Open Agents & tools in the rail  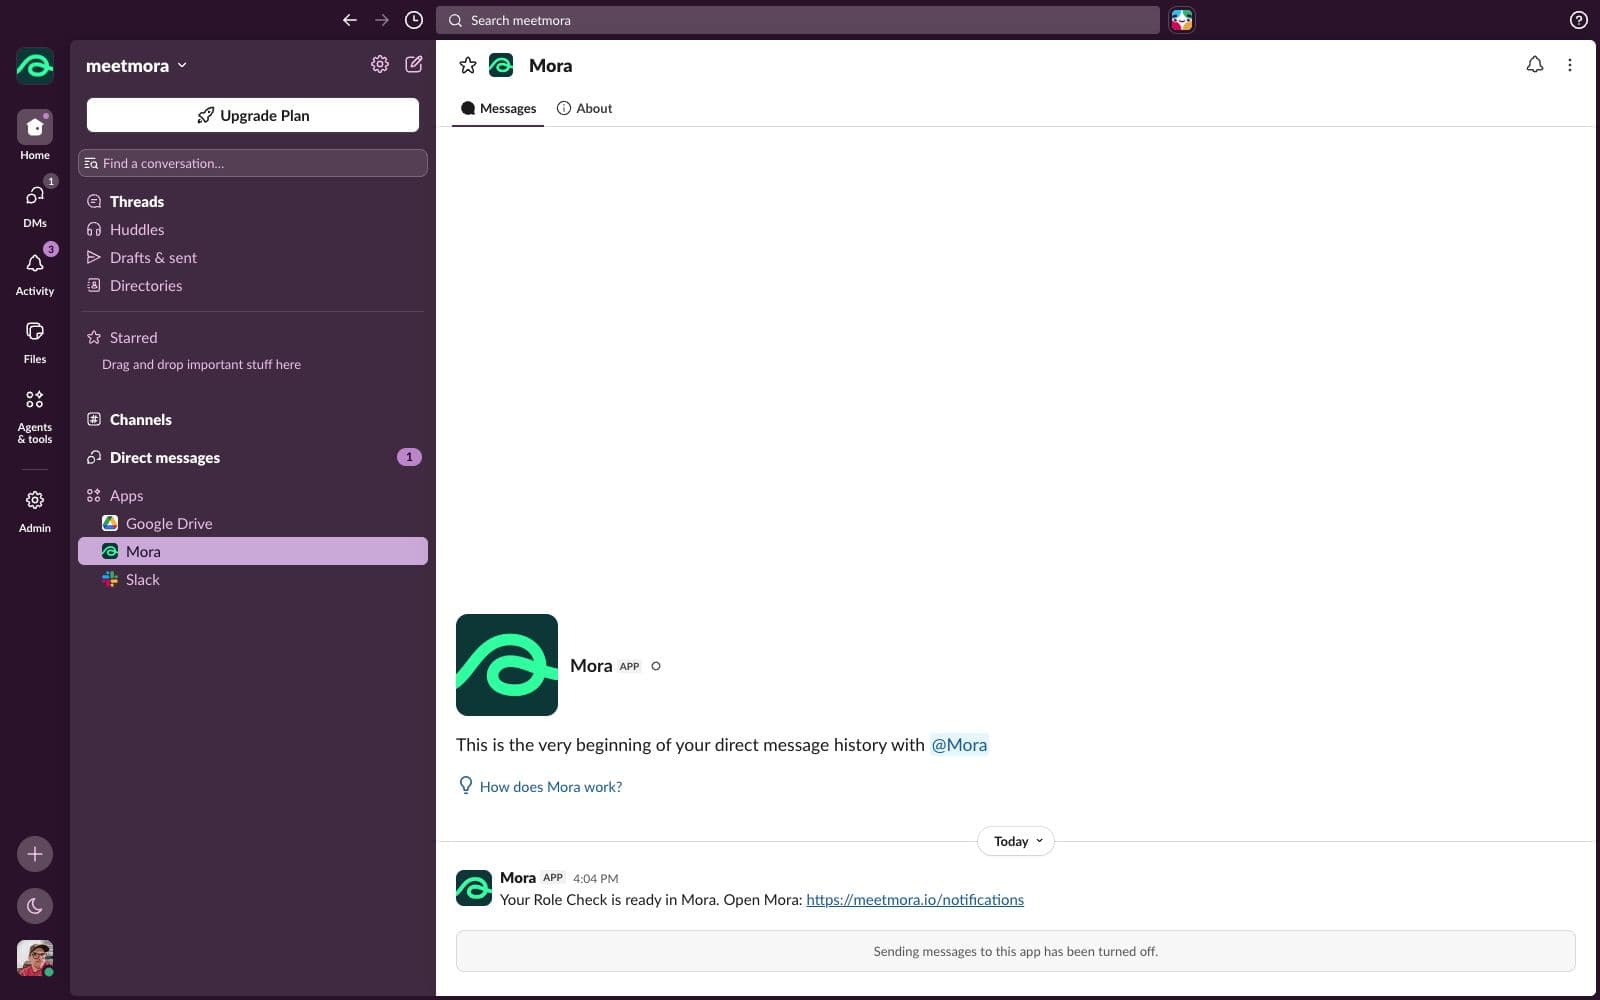point(35,416)
